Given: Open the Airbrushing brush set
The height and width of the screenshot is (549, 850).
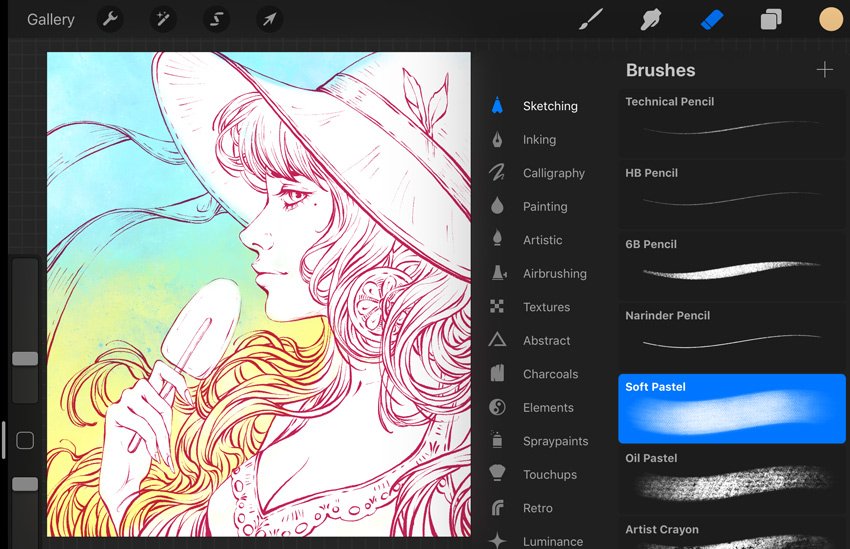Looking at the screenshot, I should pyautogui.click(x=555, y=274).
